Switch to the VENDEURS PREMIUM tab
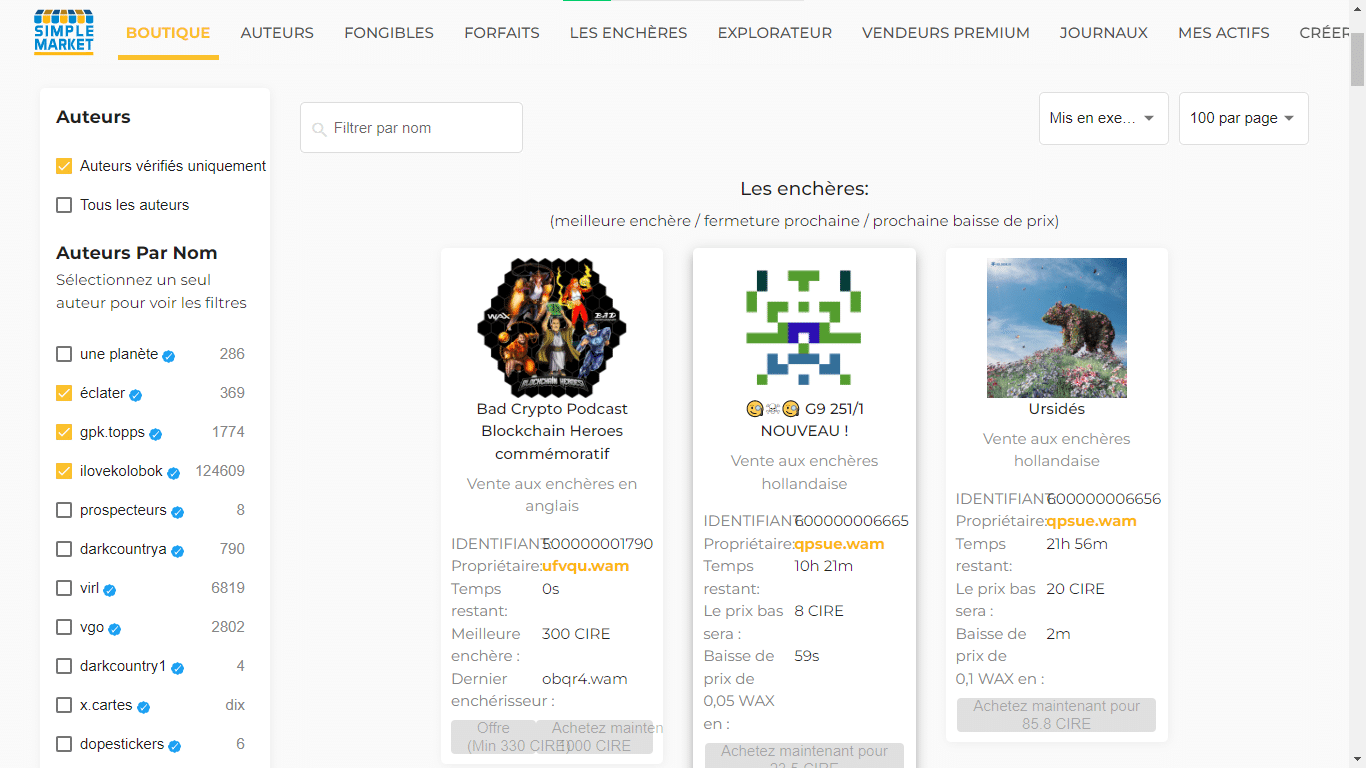This screenshot has width=1366, height=768. point(946,33)
